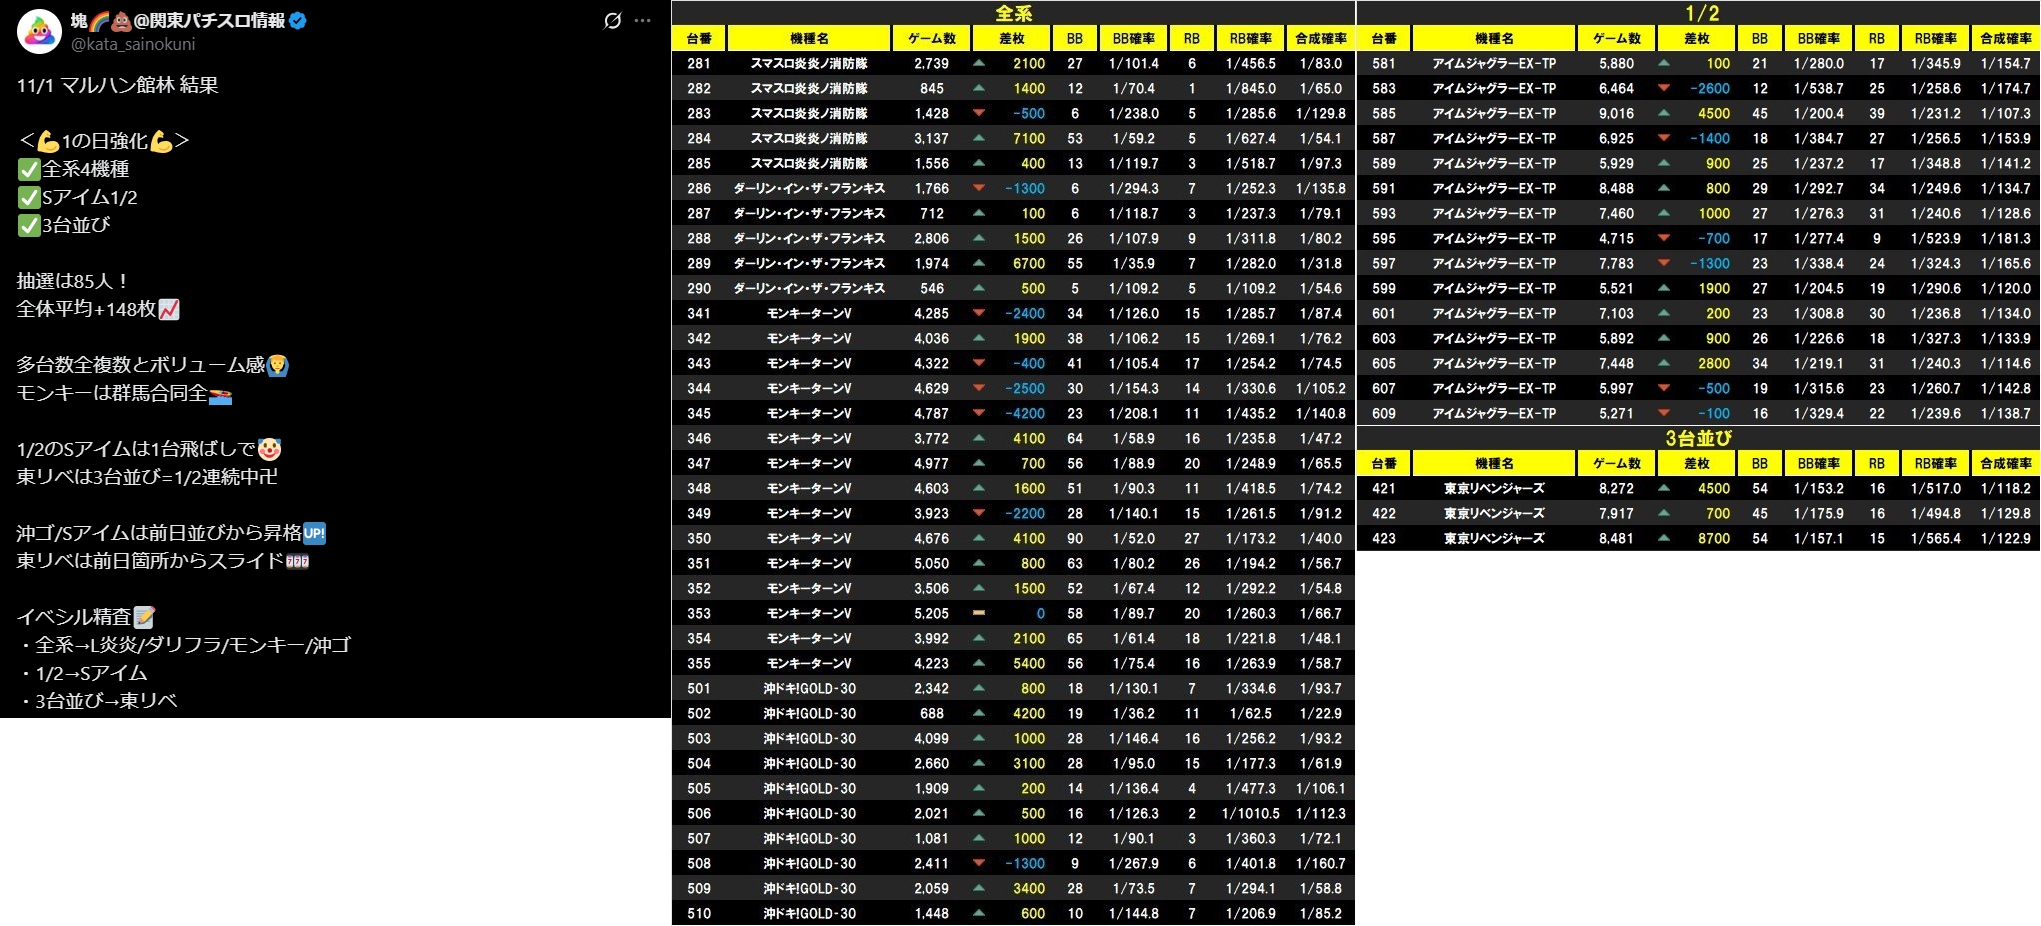Click the green check before 全系4機種
2041x926 pixels.
(x=28, y=169)
